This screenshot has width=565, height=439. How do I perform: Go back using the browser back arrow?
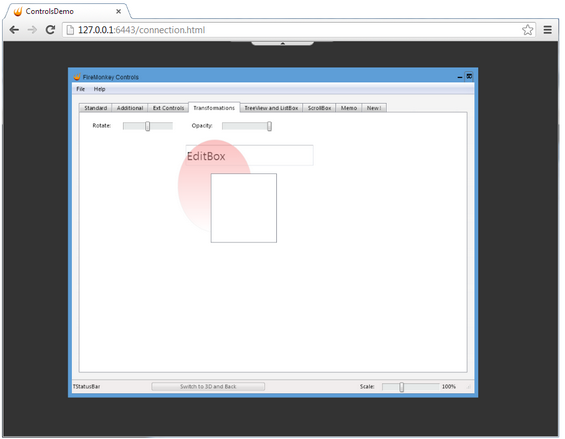click(14, 30)
